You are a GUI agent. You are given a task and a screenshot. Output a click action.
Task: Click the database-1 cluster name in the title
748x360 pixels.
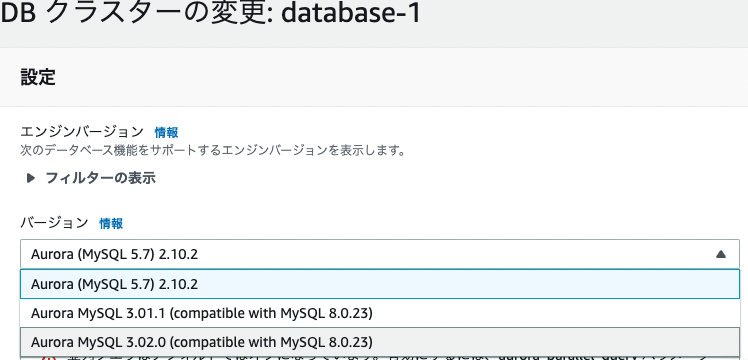tap(351, 14)
